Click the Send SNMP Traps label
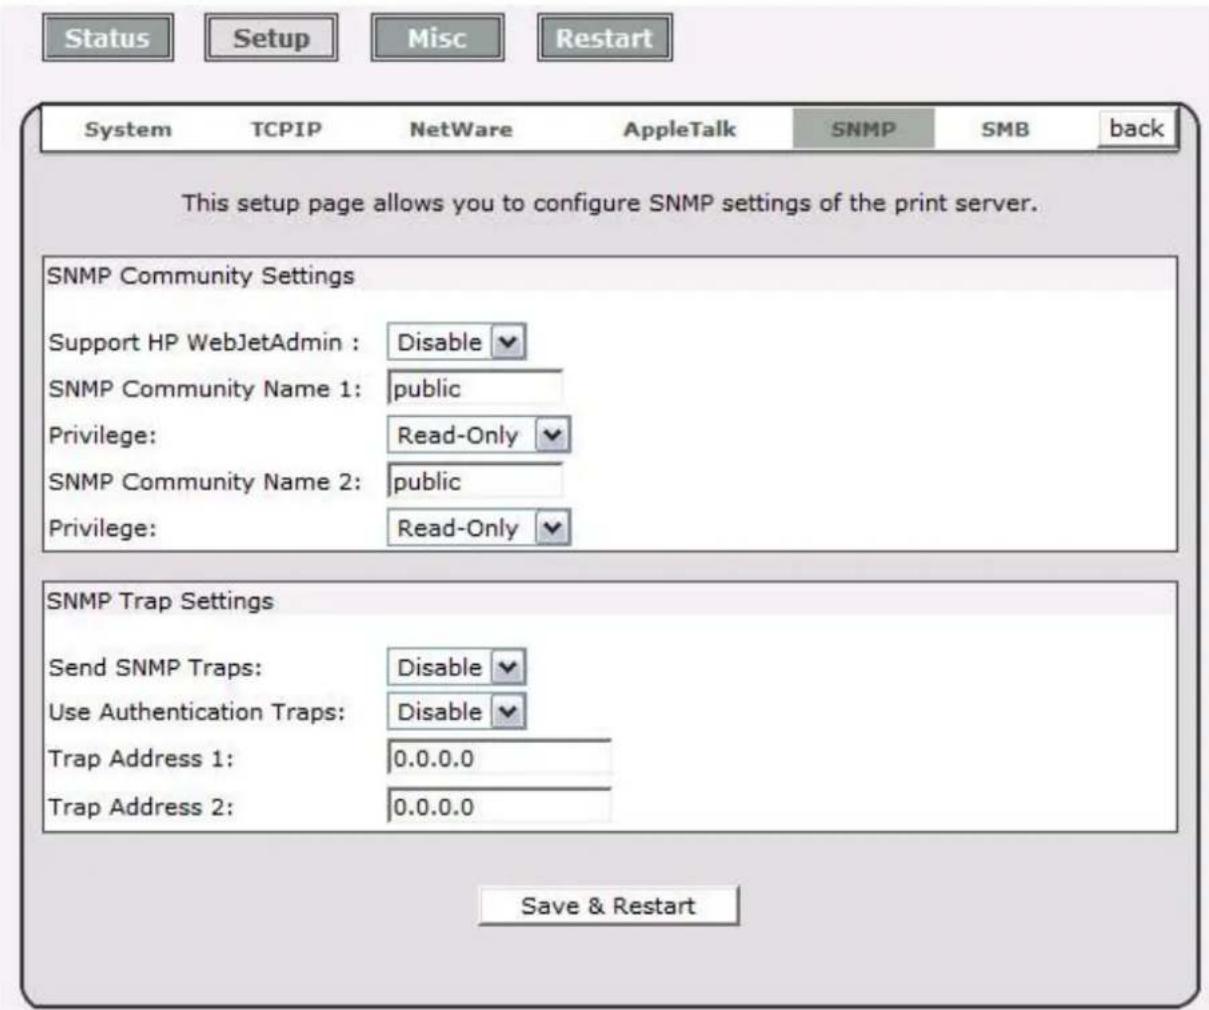This screenshot has width=1209, height=1010. [x=155, y=667]
